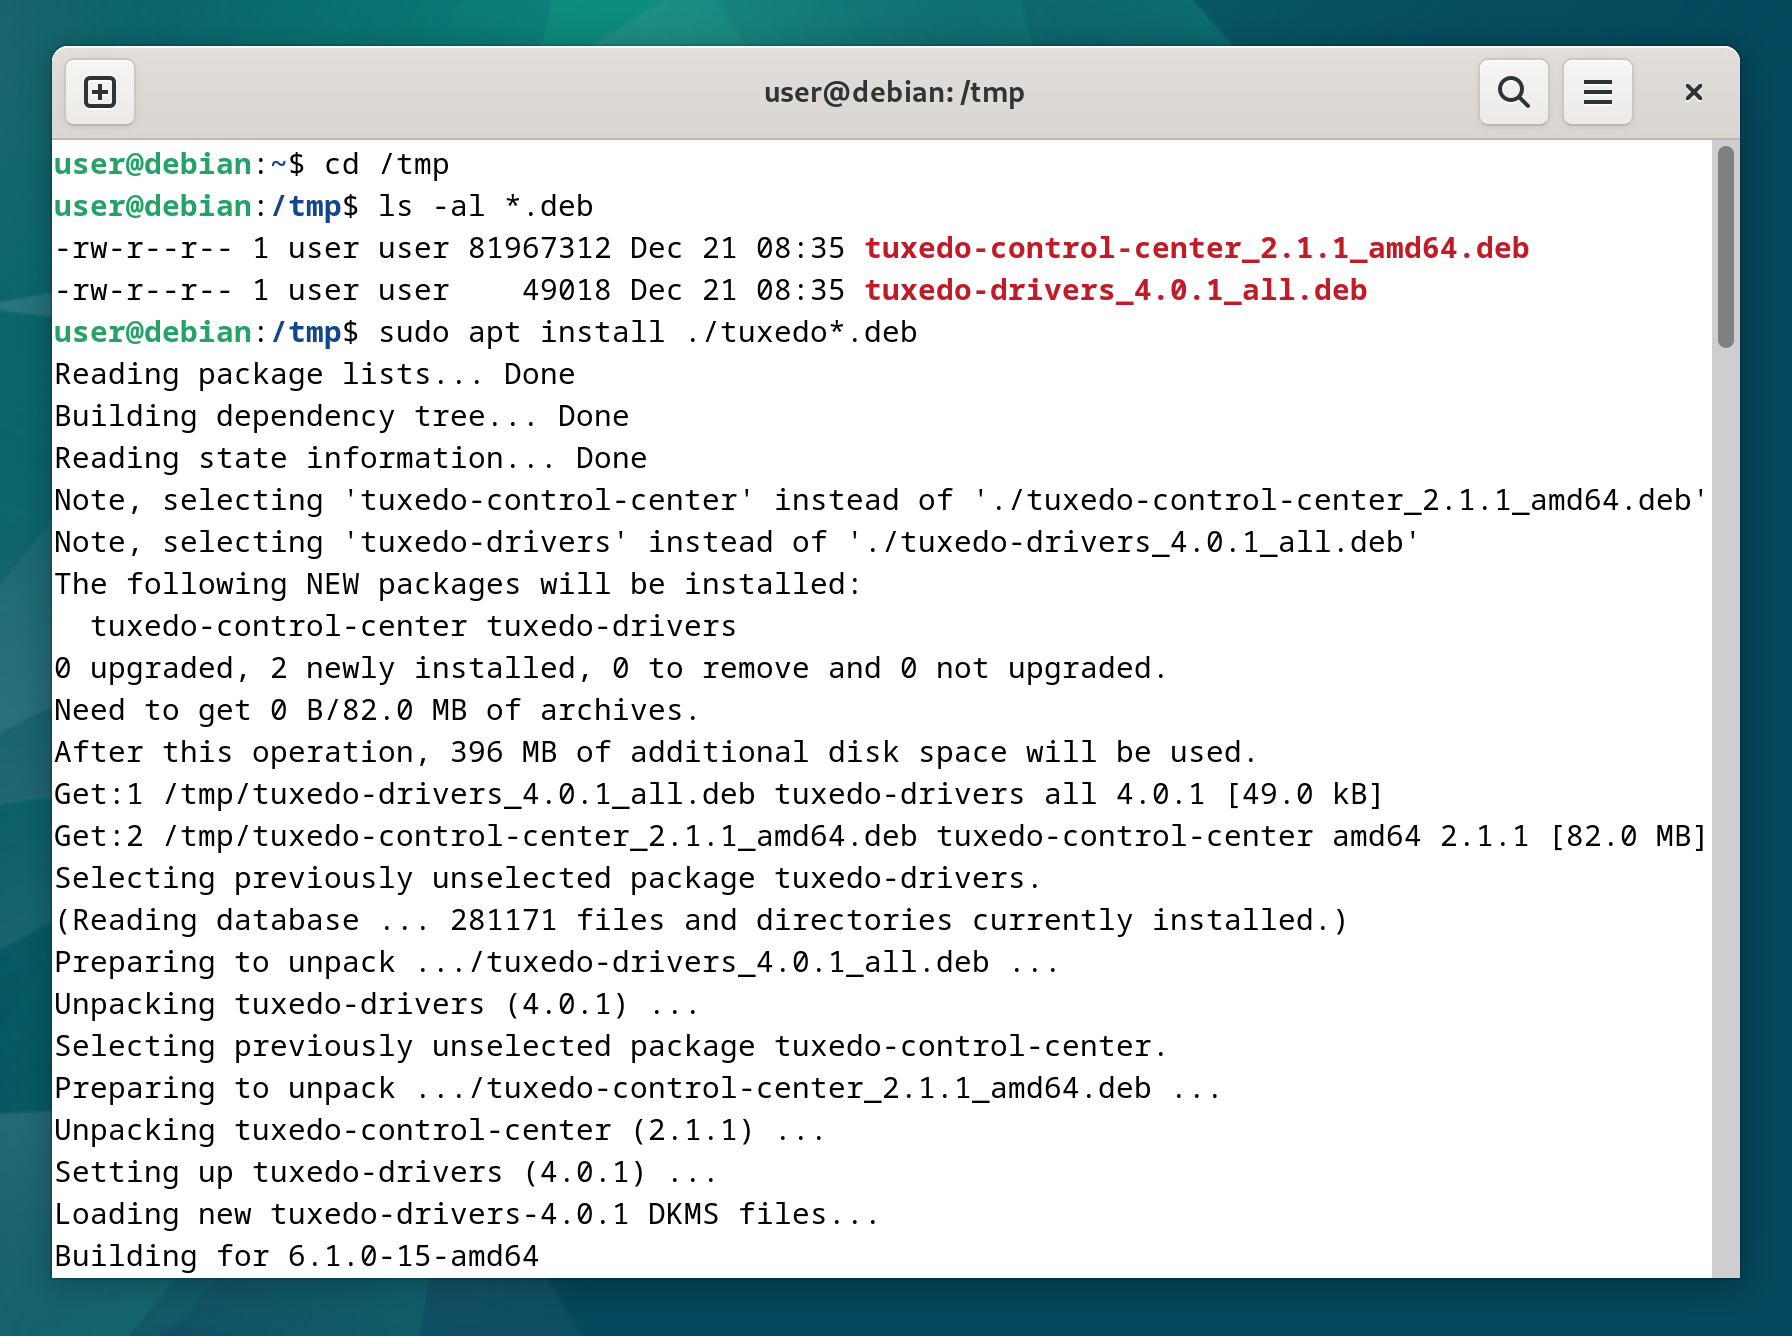Click 'sudo apt install ./tuxedo*.deb' command
The image size is (1792, 1336).
click(648, 332)
